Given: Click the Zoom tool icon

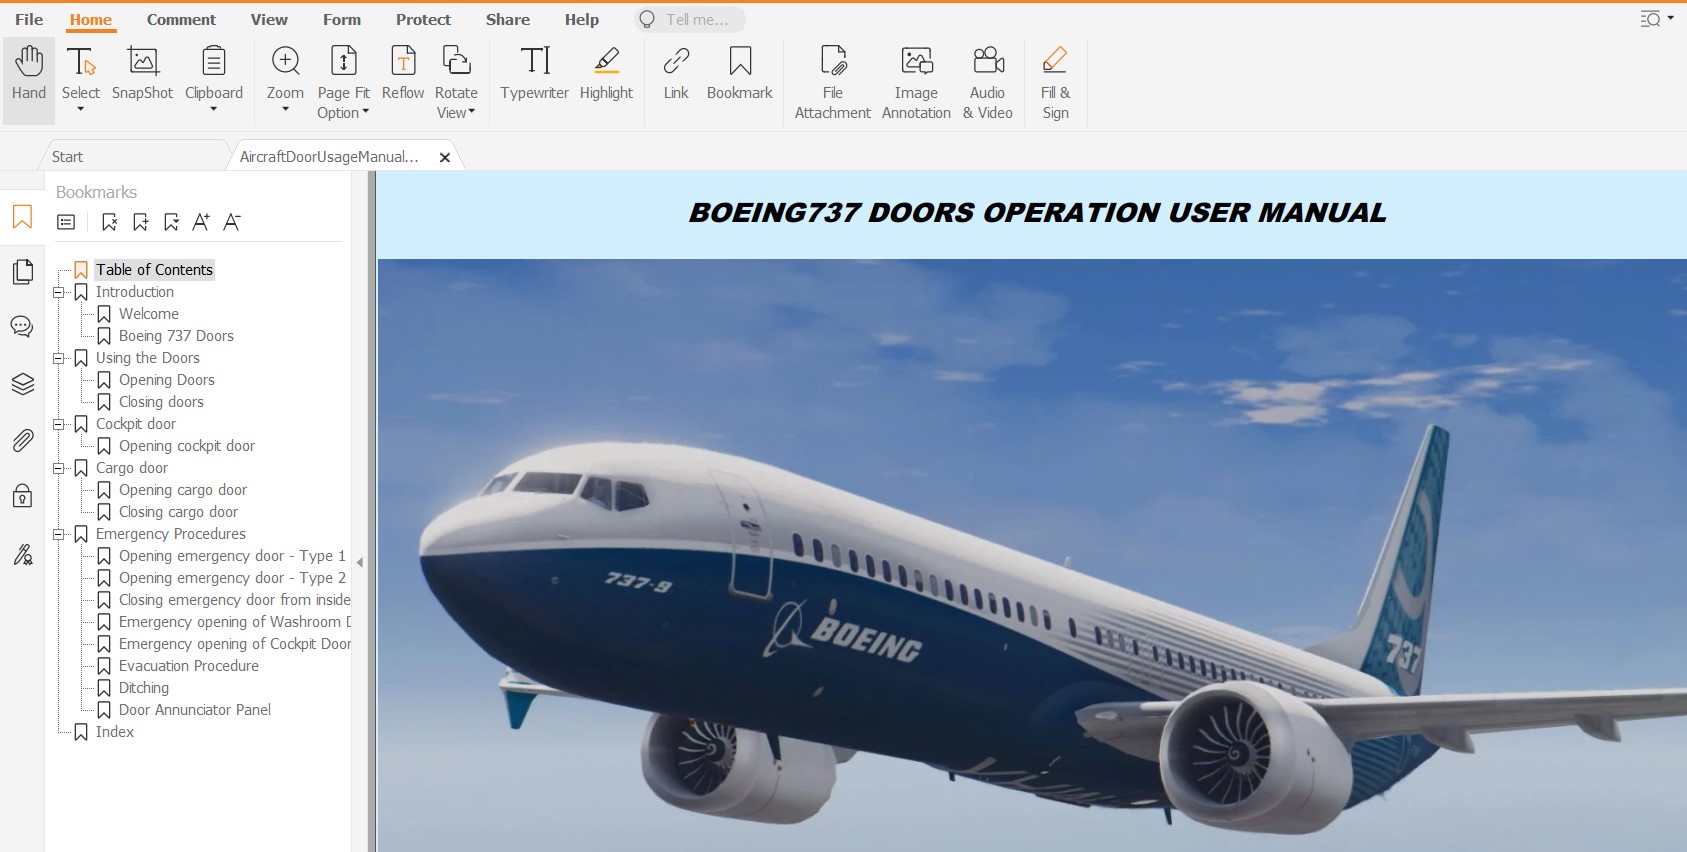Looking at the screenshot, I should pos(285,61).
